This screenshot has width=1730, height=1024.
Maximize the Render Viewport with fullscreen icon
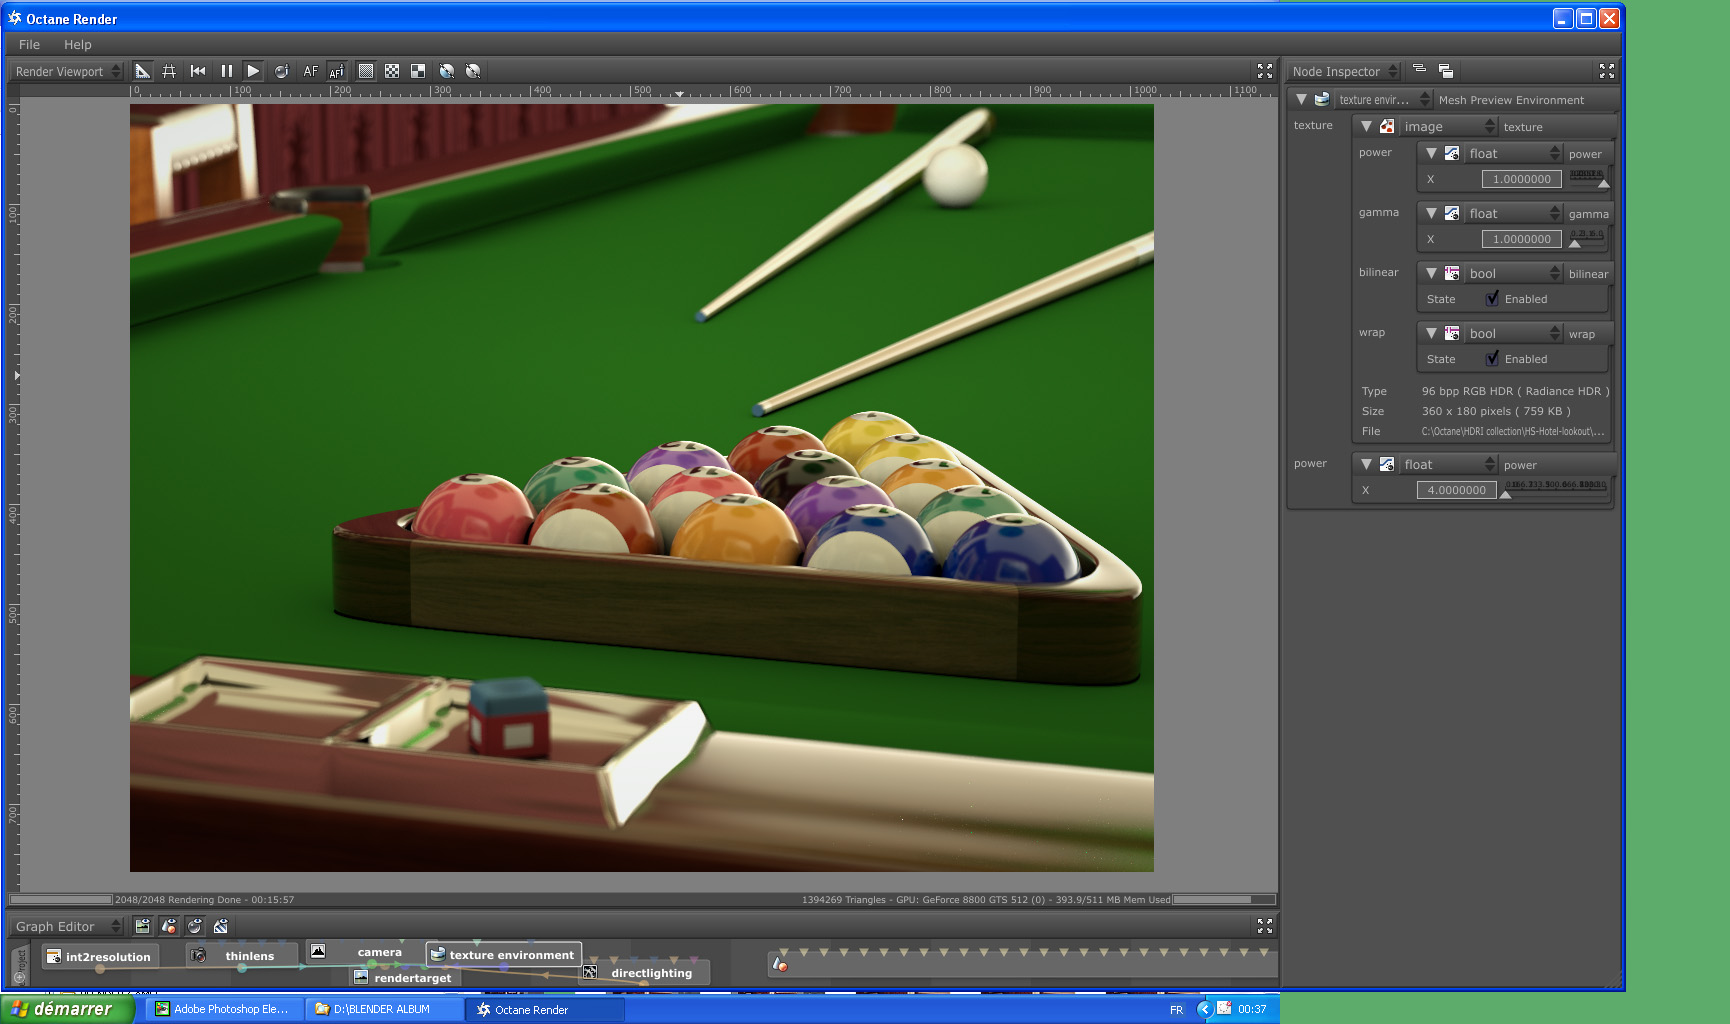(x=1264, y=71)
